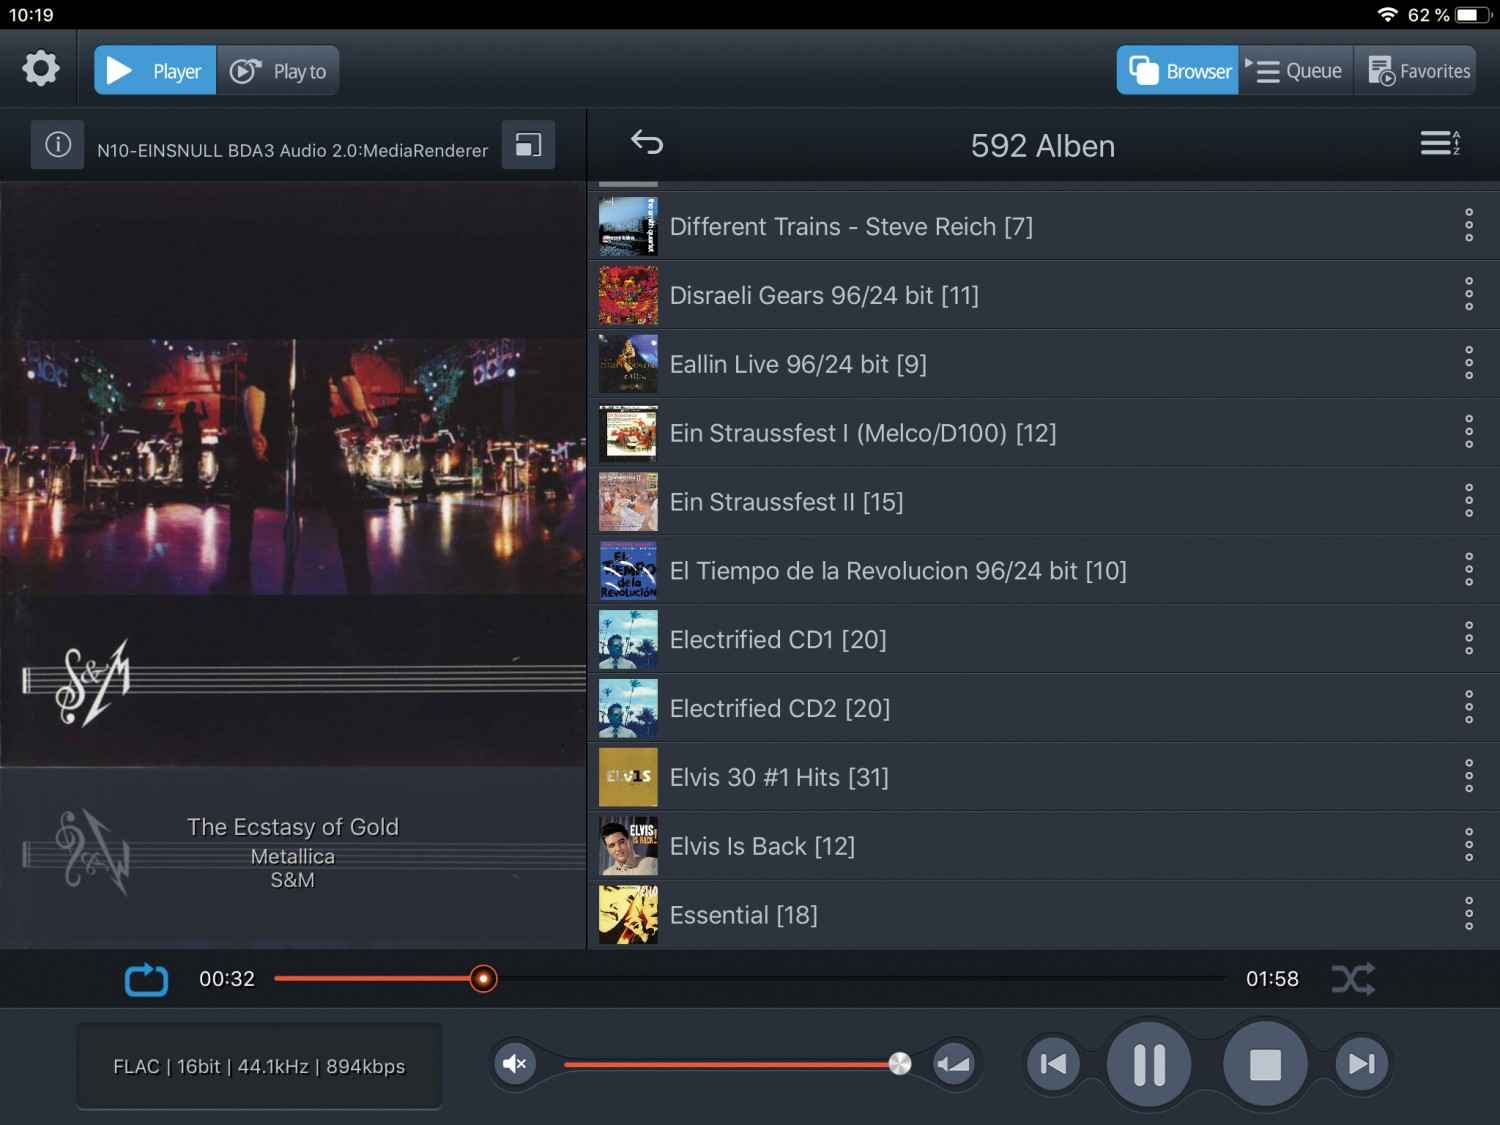Open options menu for Essential
This screenshot has width=1500, height=1125.
tap(1468, 915)
